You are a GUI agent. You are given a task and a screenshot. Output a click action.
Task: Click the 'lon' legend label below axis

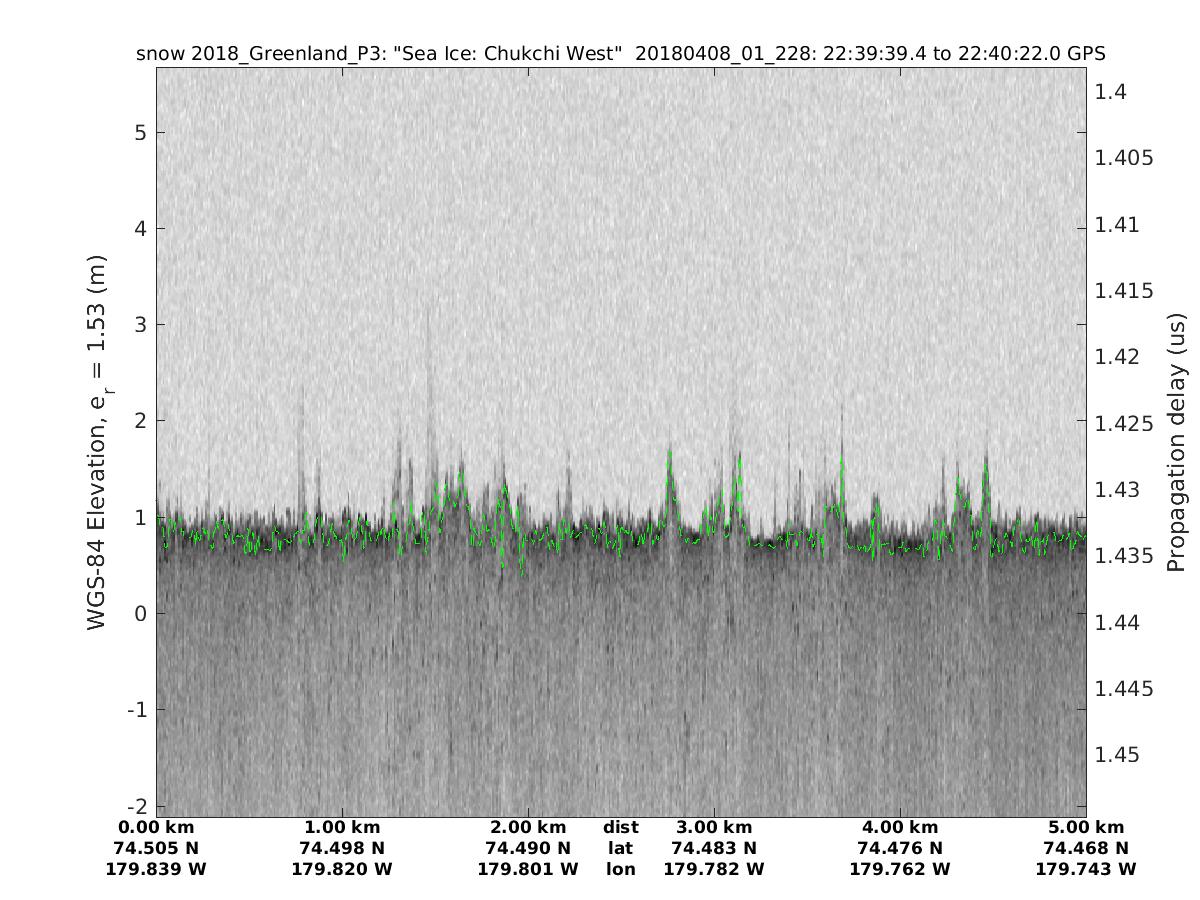click(x=621, y=870)
